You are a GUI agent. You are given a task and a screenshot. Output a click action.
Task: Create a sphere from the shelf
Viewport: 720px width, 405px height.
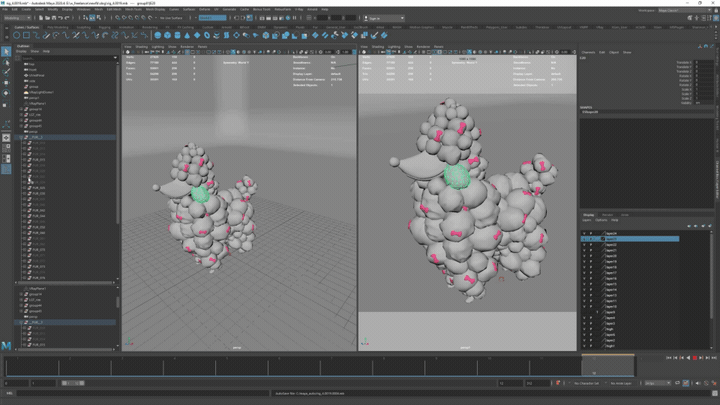point(158,35)
